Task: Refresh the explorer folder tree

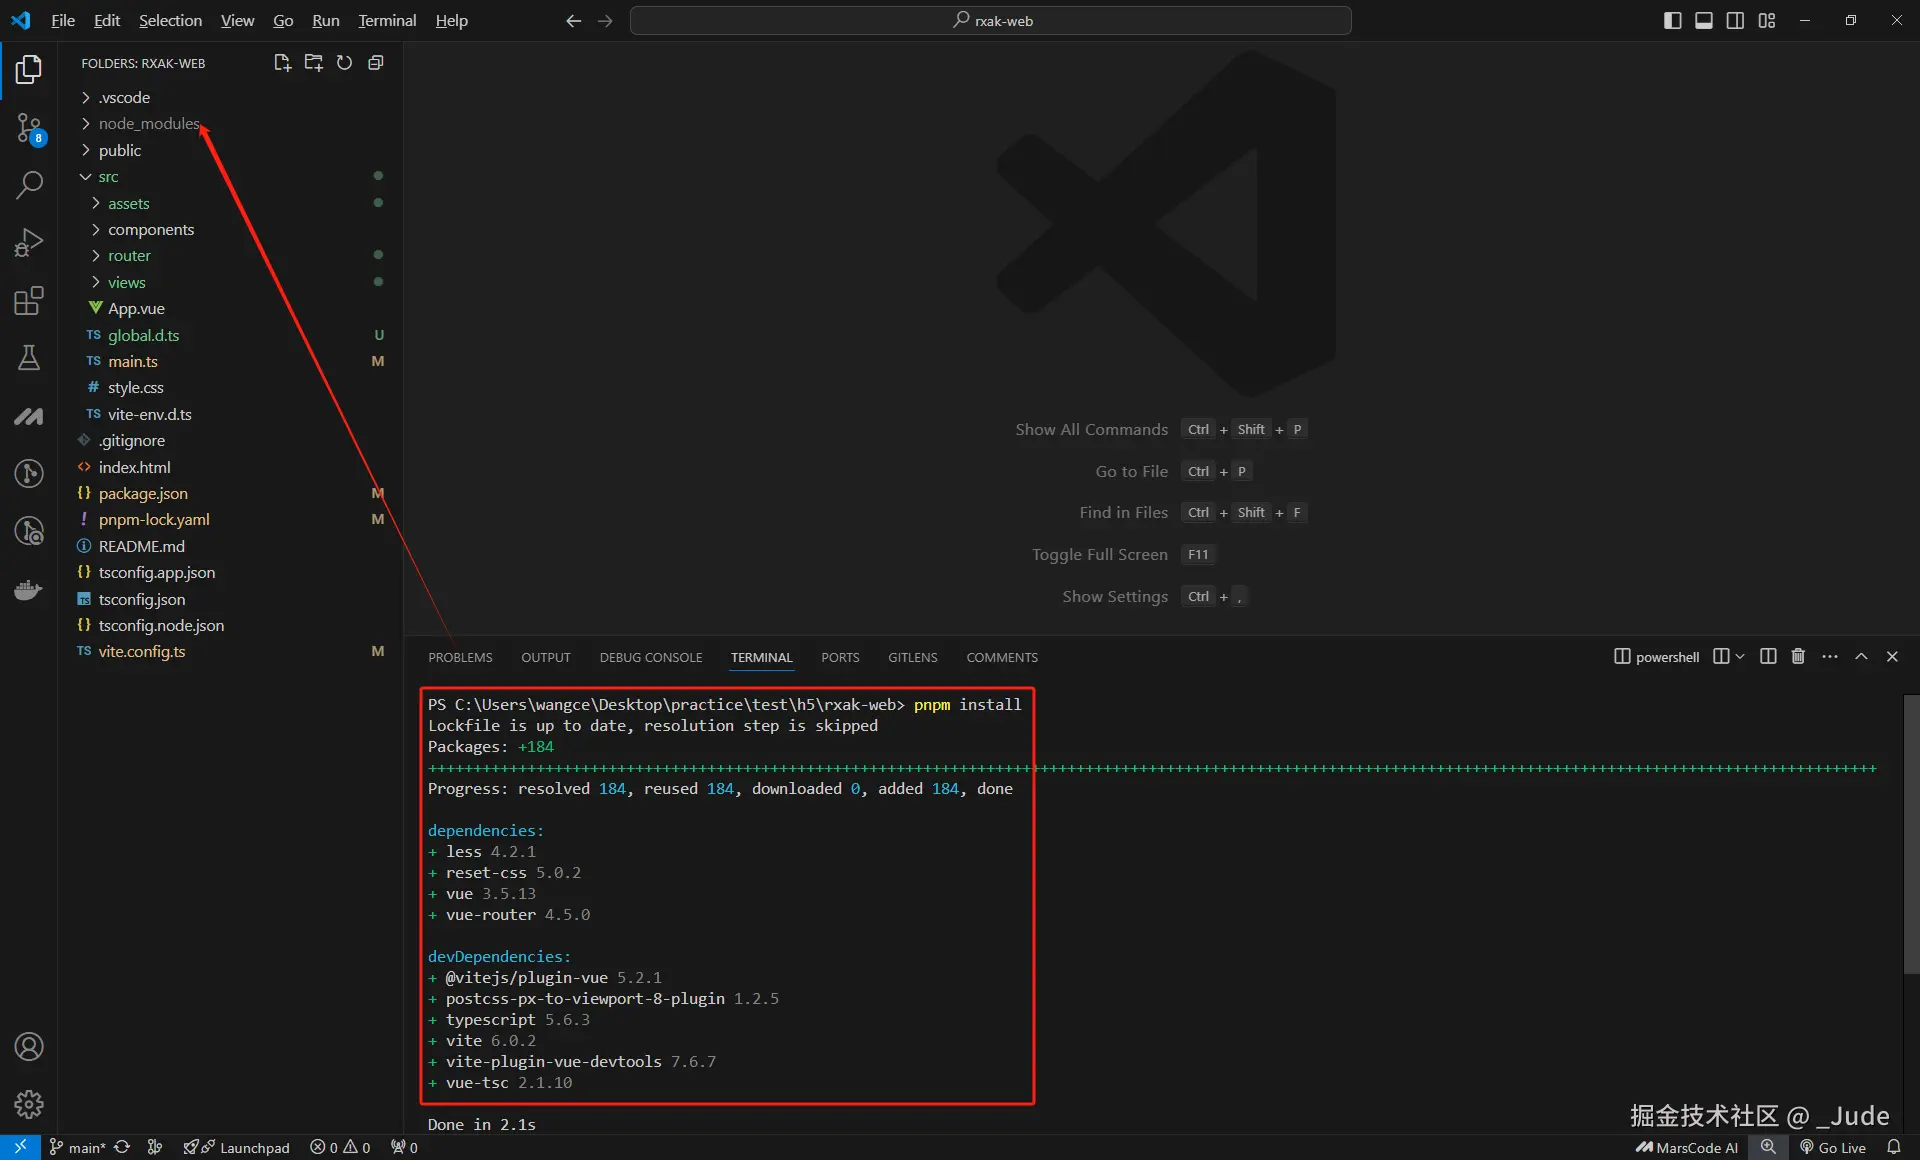Action: pyautogui.click(x=344, y=63)
